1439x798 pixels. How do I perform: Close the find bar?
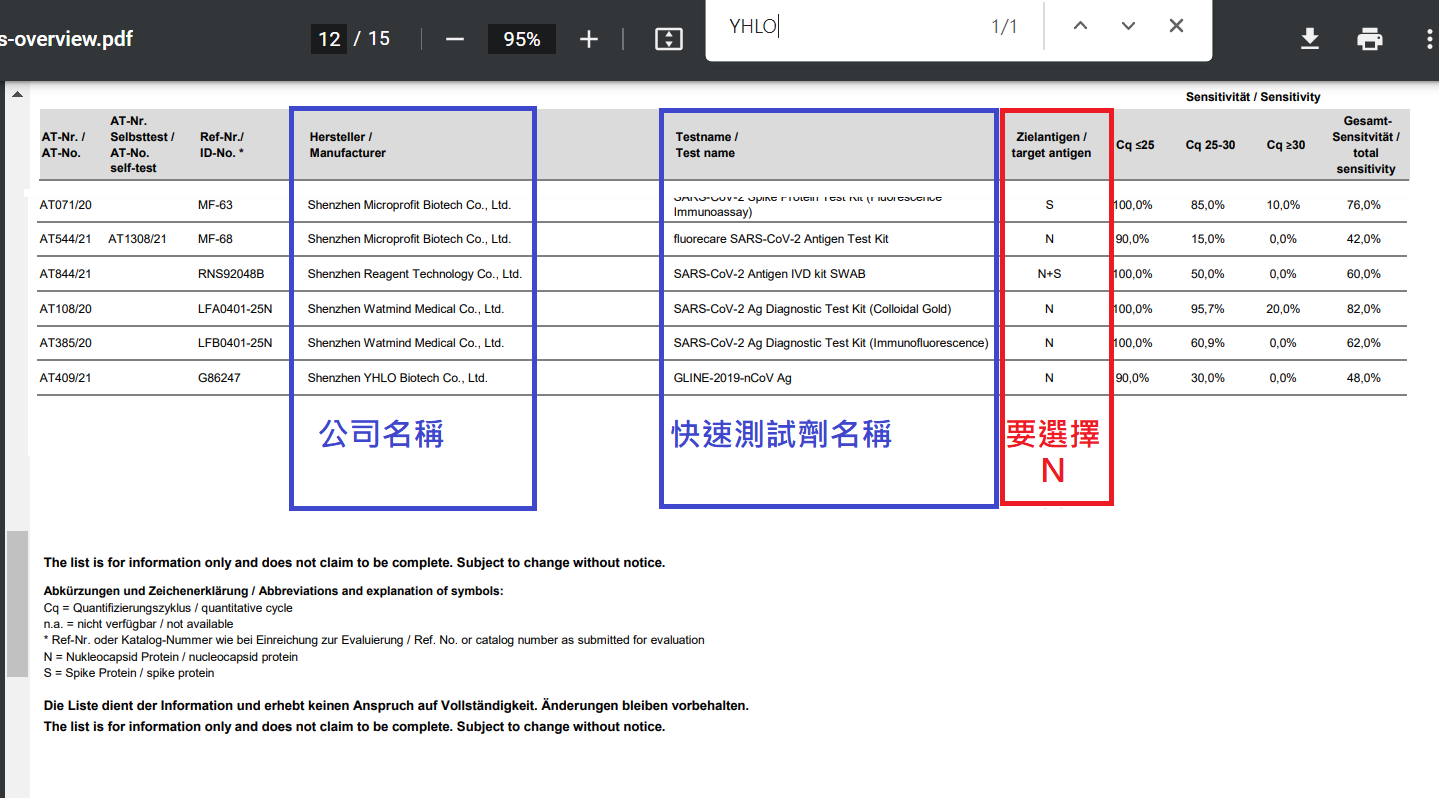[1176, 26]
